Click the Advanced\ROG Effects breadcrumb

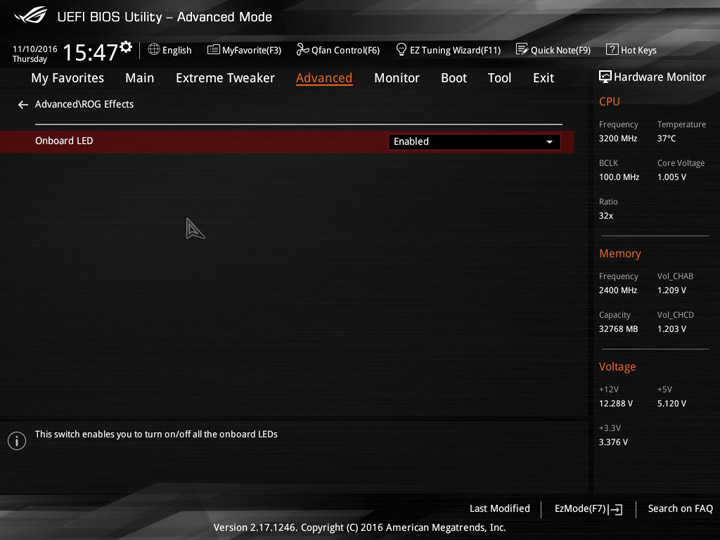click(84, 104)
